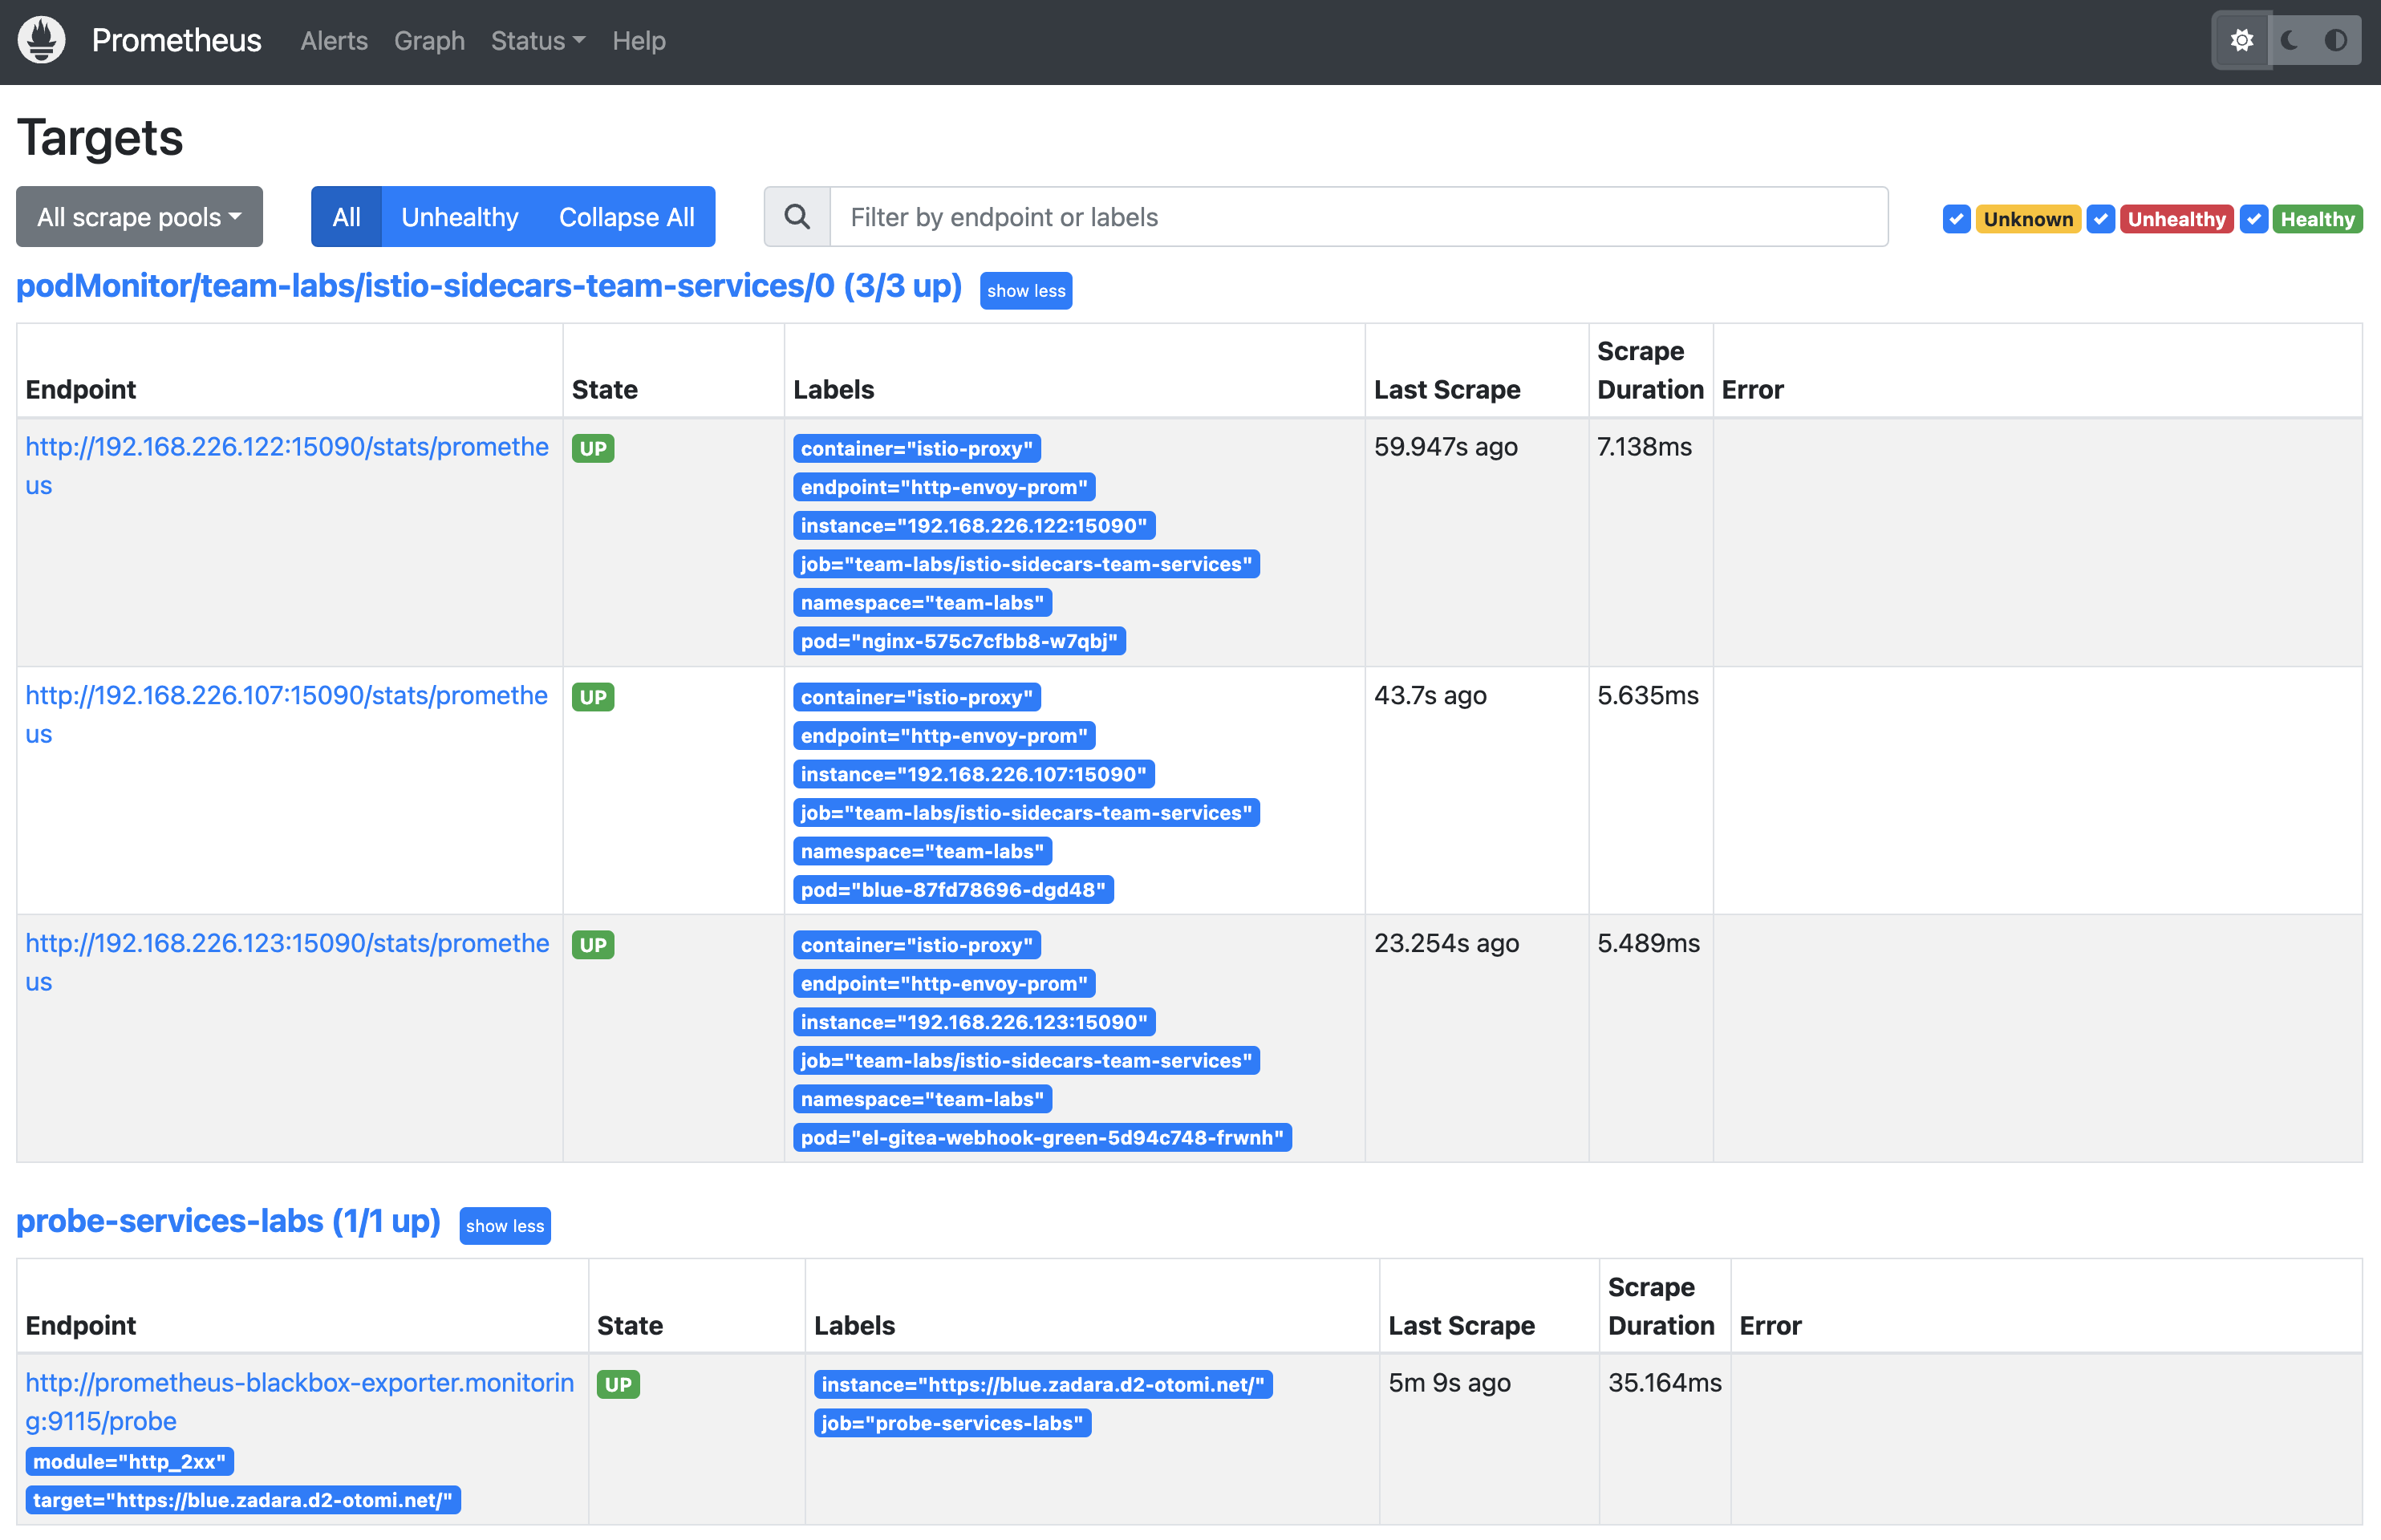Viewport: 2381px width, 1540px height.
Task: Toggle the Healthy filter checkbox
Action: tap(2253, 219)
